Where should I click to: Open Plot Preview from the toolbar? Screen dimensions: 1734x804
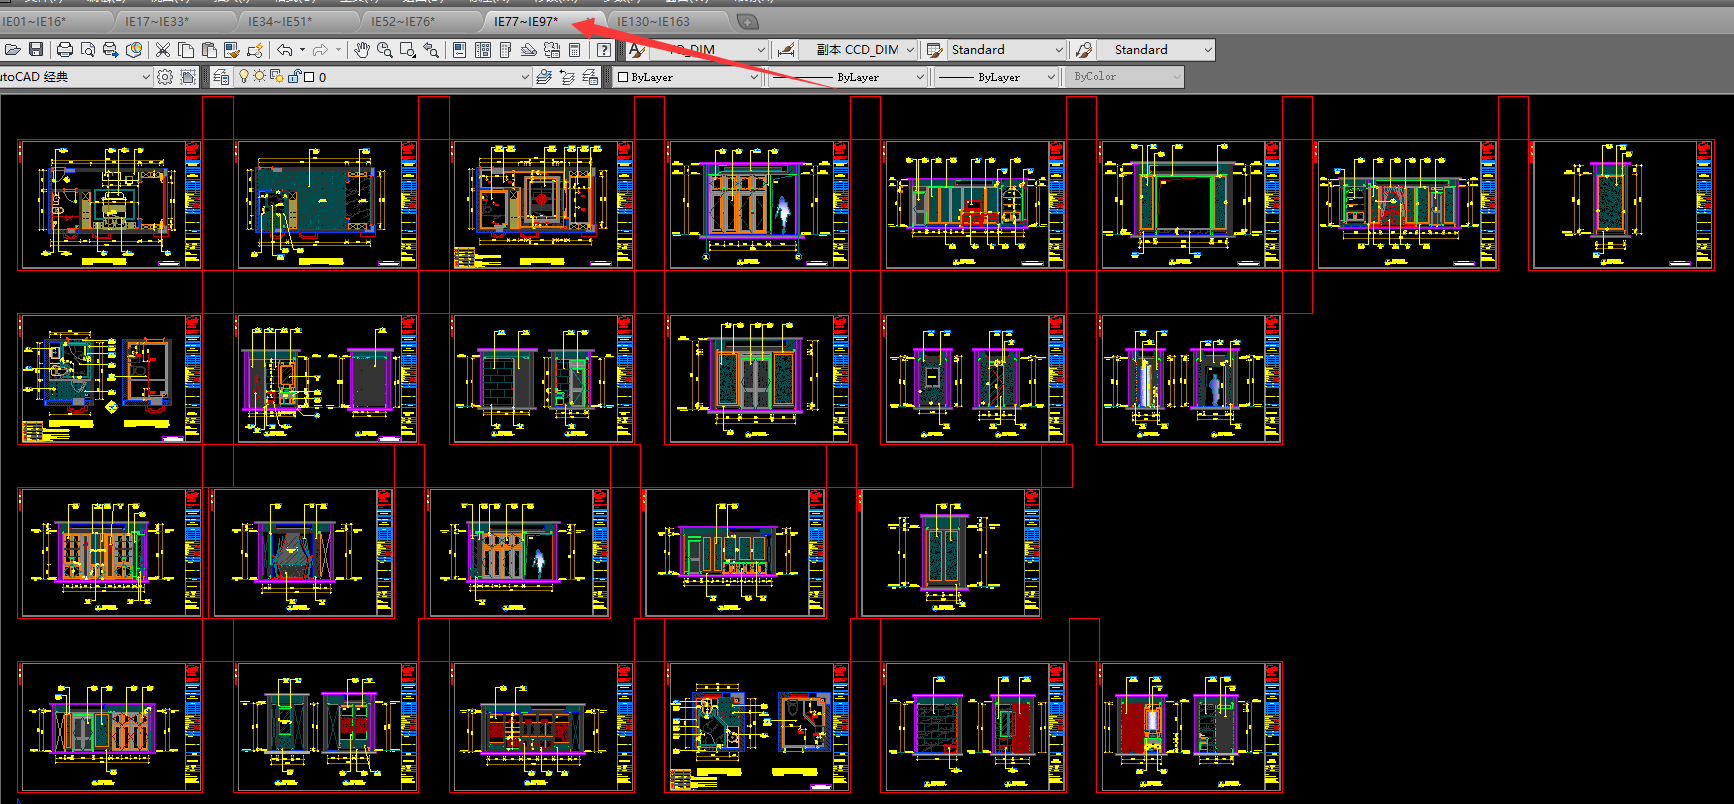(x=88, y=50)
